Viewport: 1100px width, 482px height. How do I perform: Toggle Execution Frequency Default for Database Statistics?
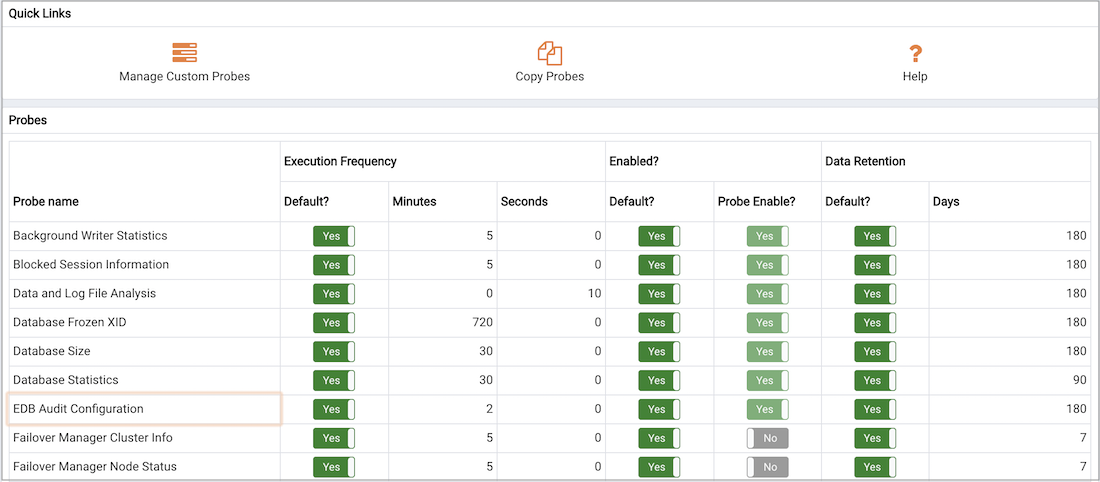pyautogui.click(x=334, y=380)
